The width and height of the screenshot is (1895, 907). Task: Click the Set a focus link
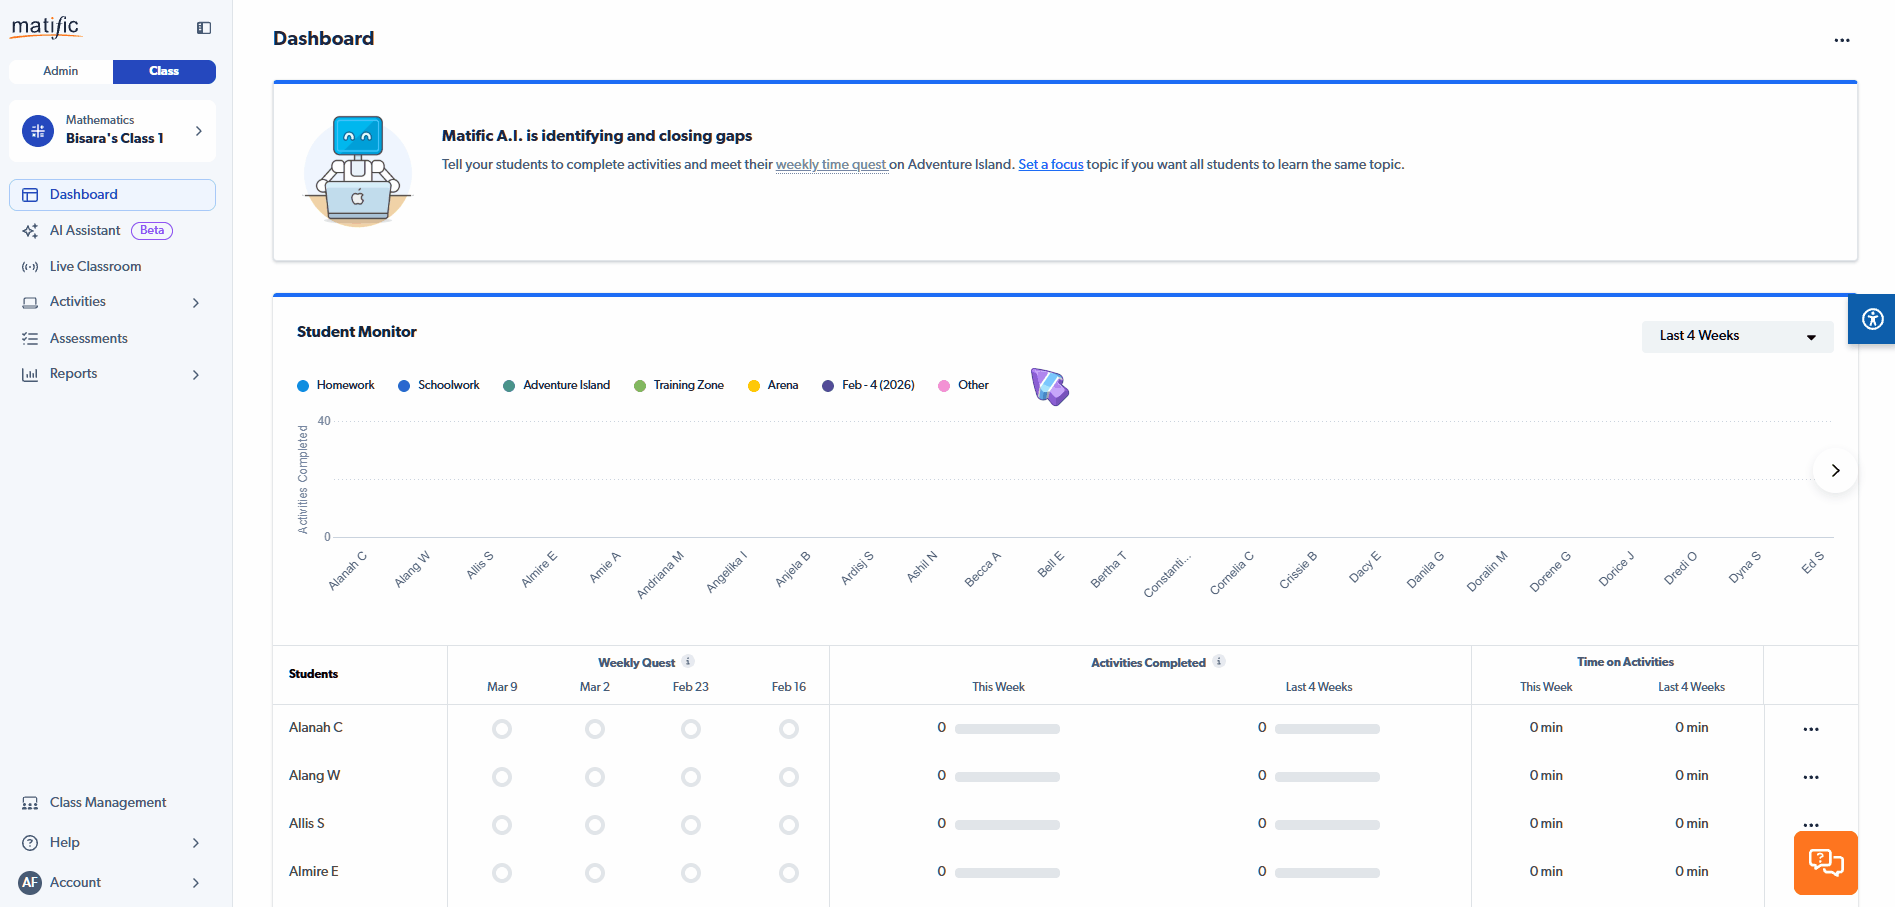(1050, 164)
